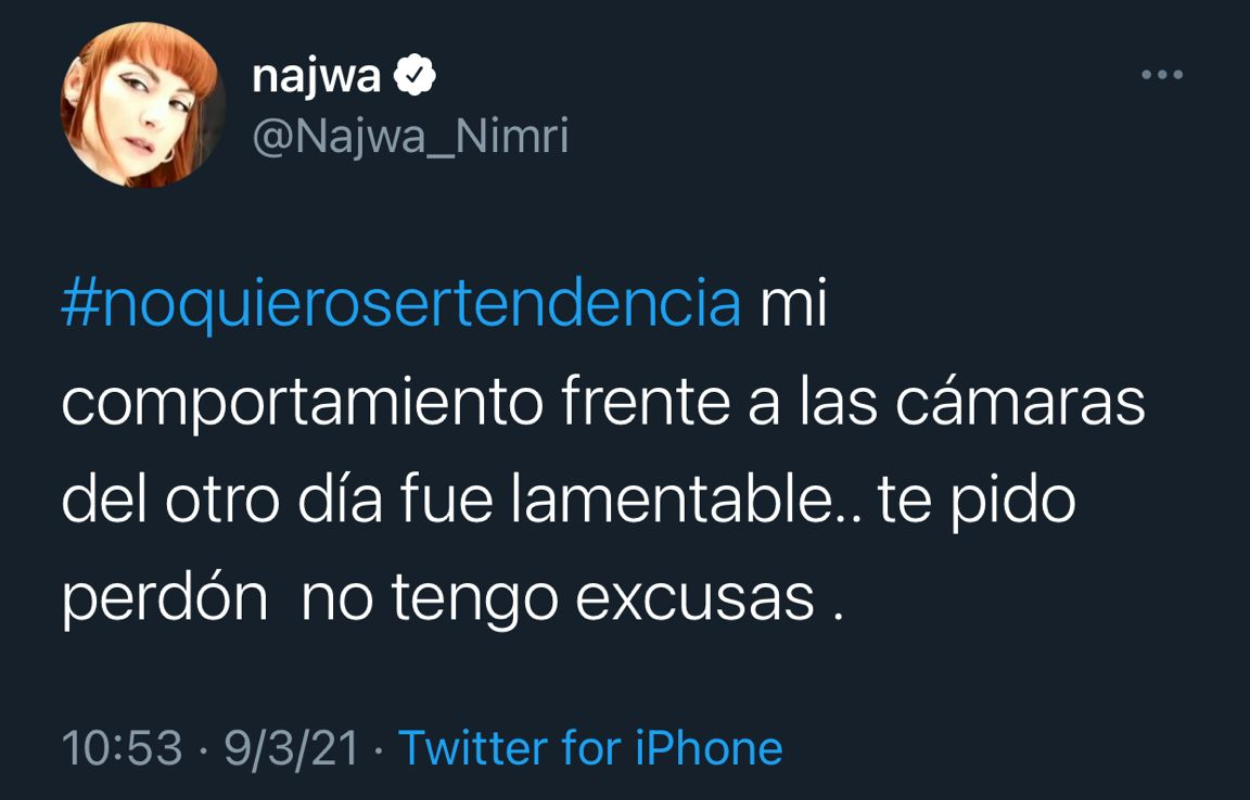Click the blue verified badge beside najwa

(415, 76)
